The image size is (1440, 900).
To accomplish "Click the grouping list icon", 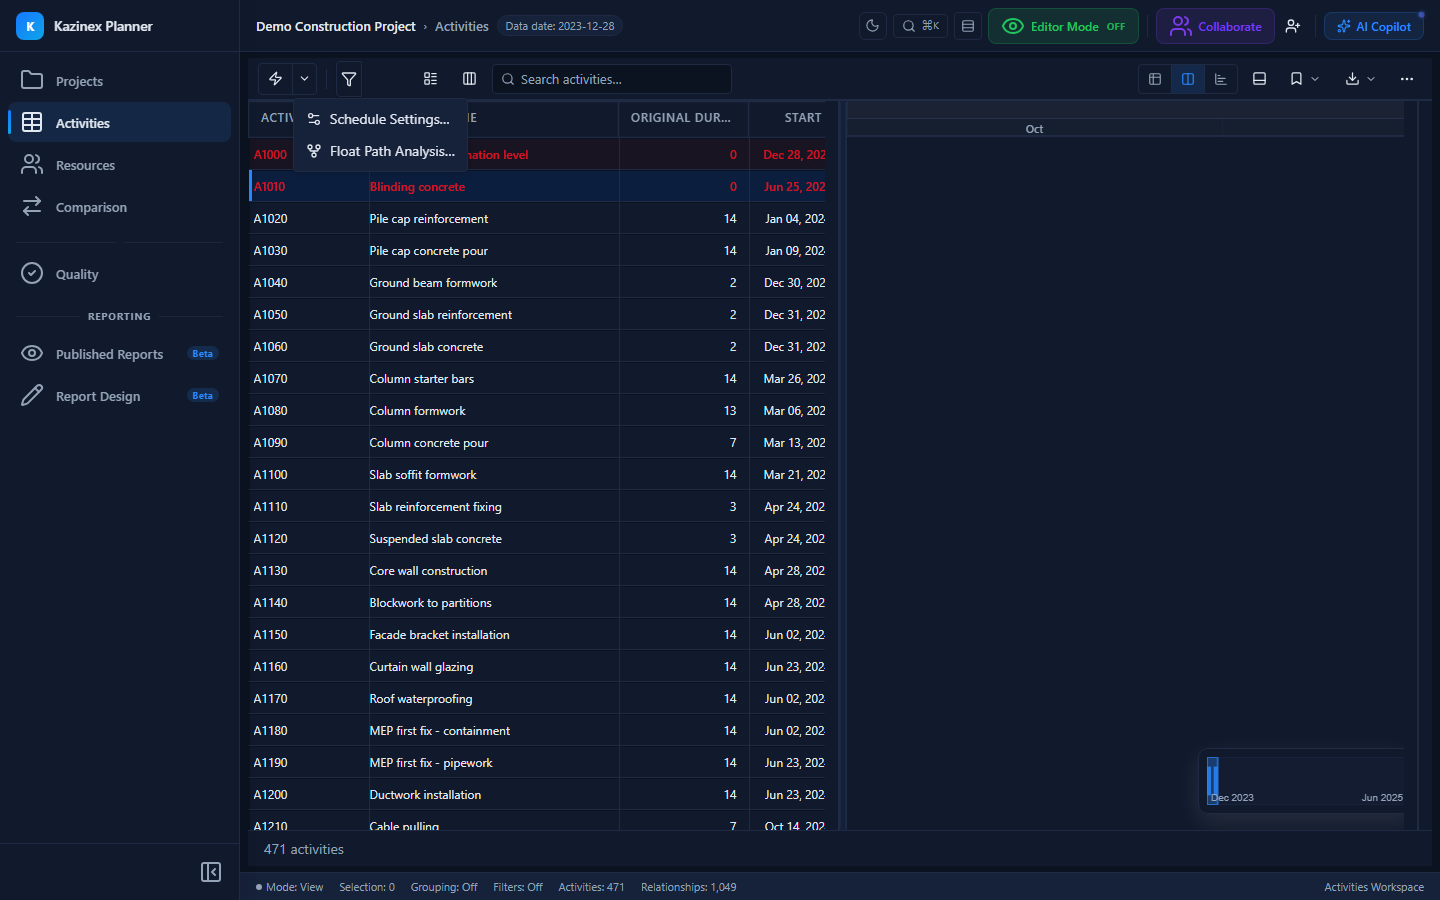I will [x=431, y=79].
